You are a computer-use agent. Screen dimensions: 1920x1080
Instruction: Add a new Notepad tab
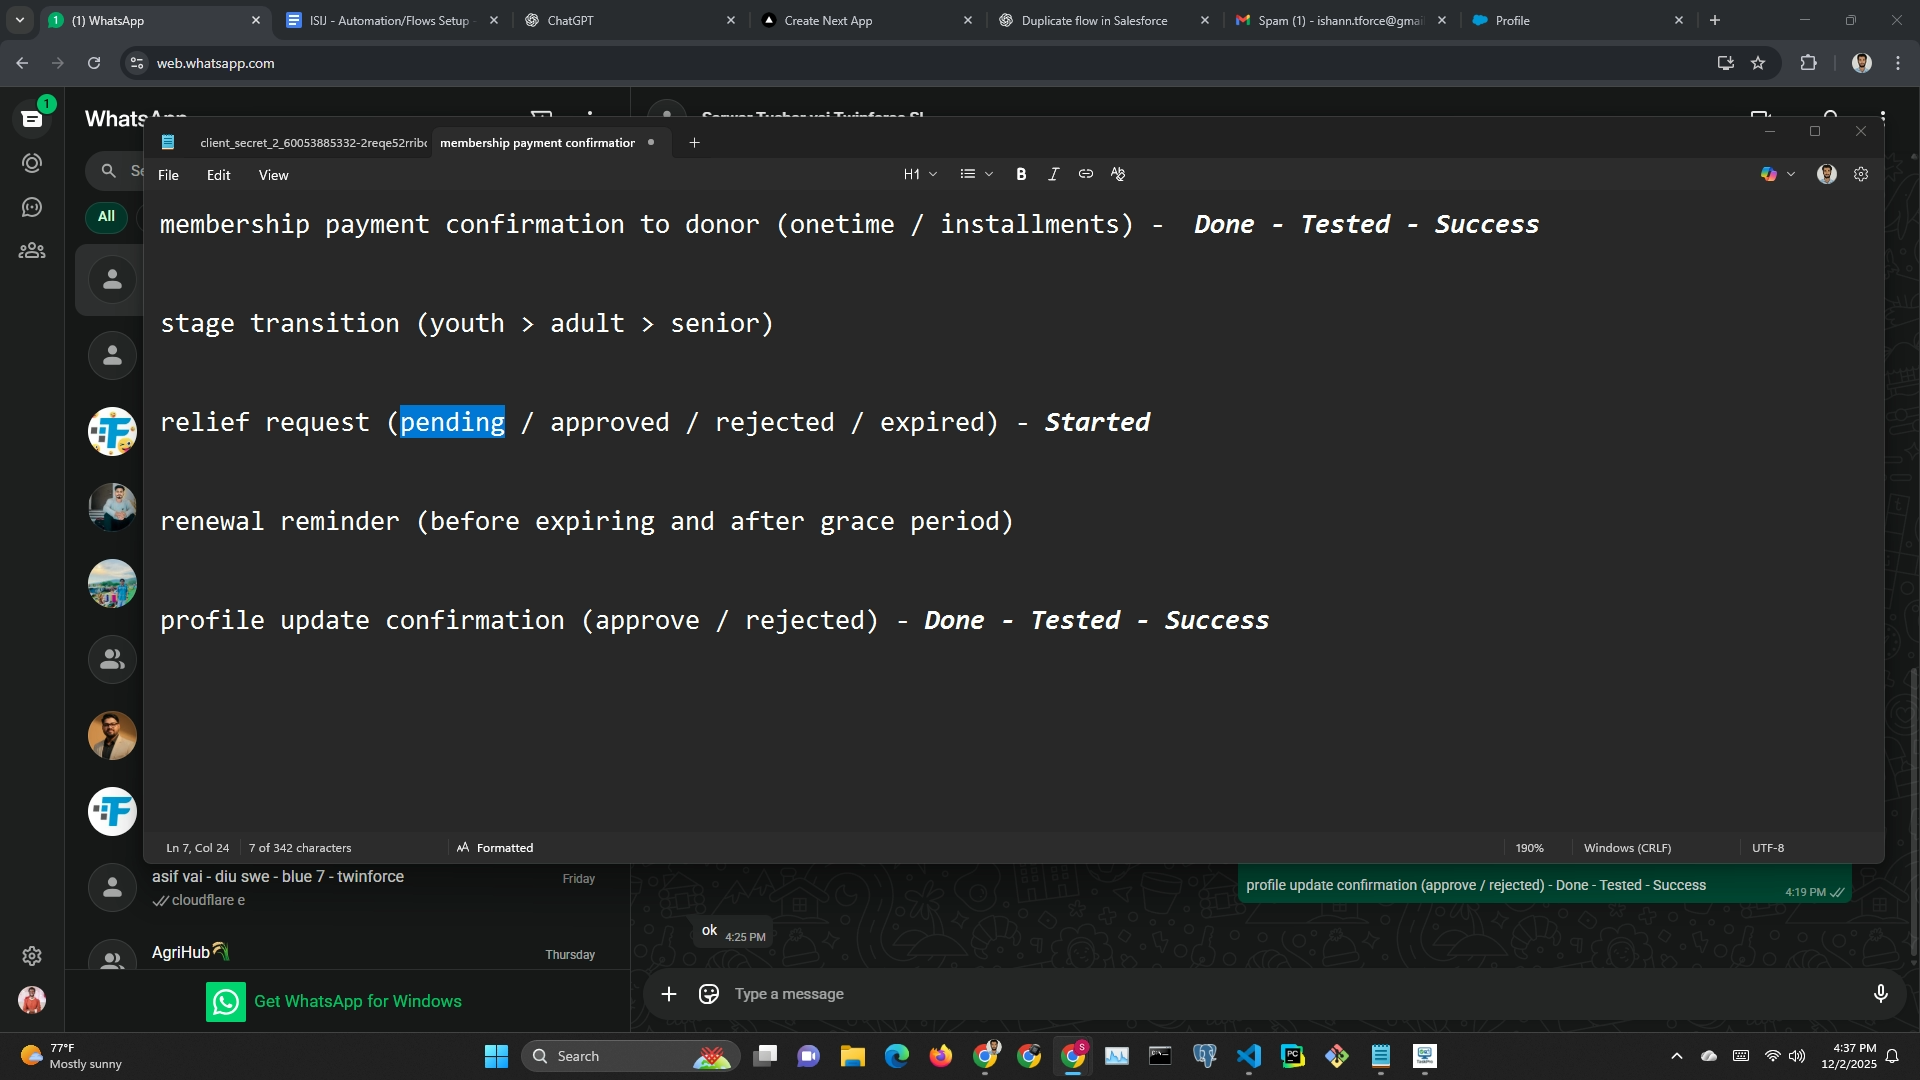694,143
